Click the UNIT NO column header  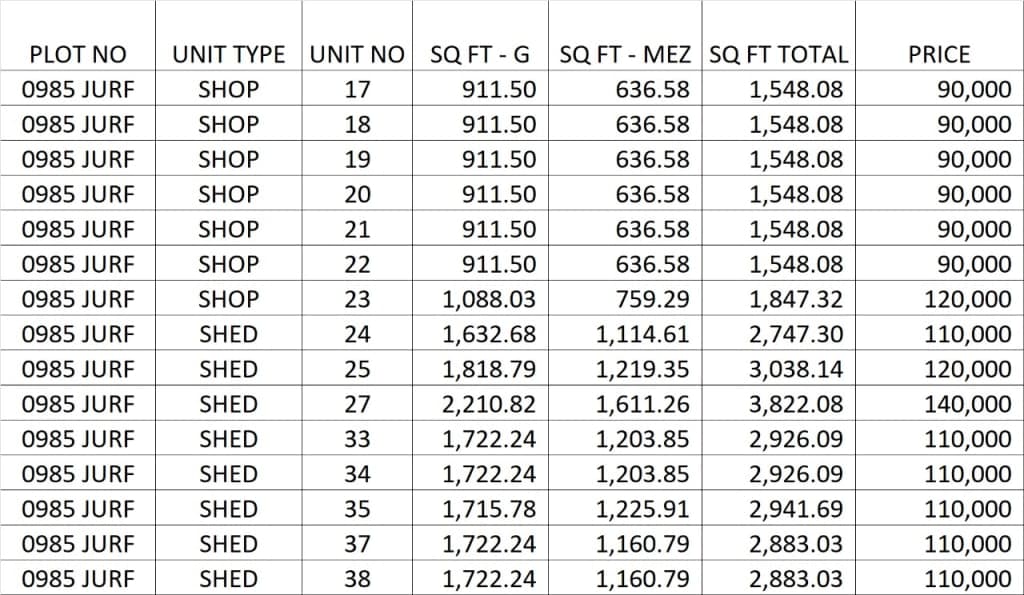point(357,54)
